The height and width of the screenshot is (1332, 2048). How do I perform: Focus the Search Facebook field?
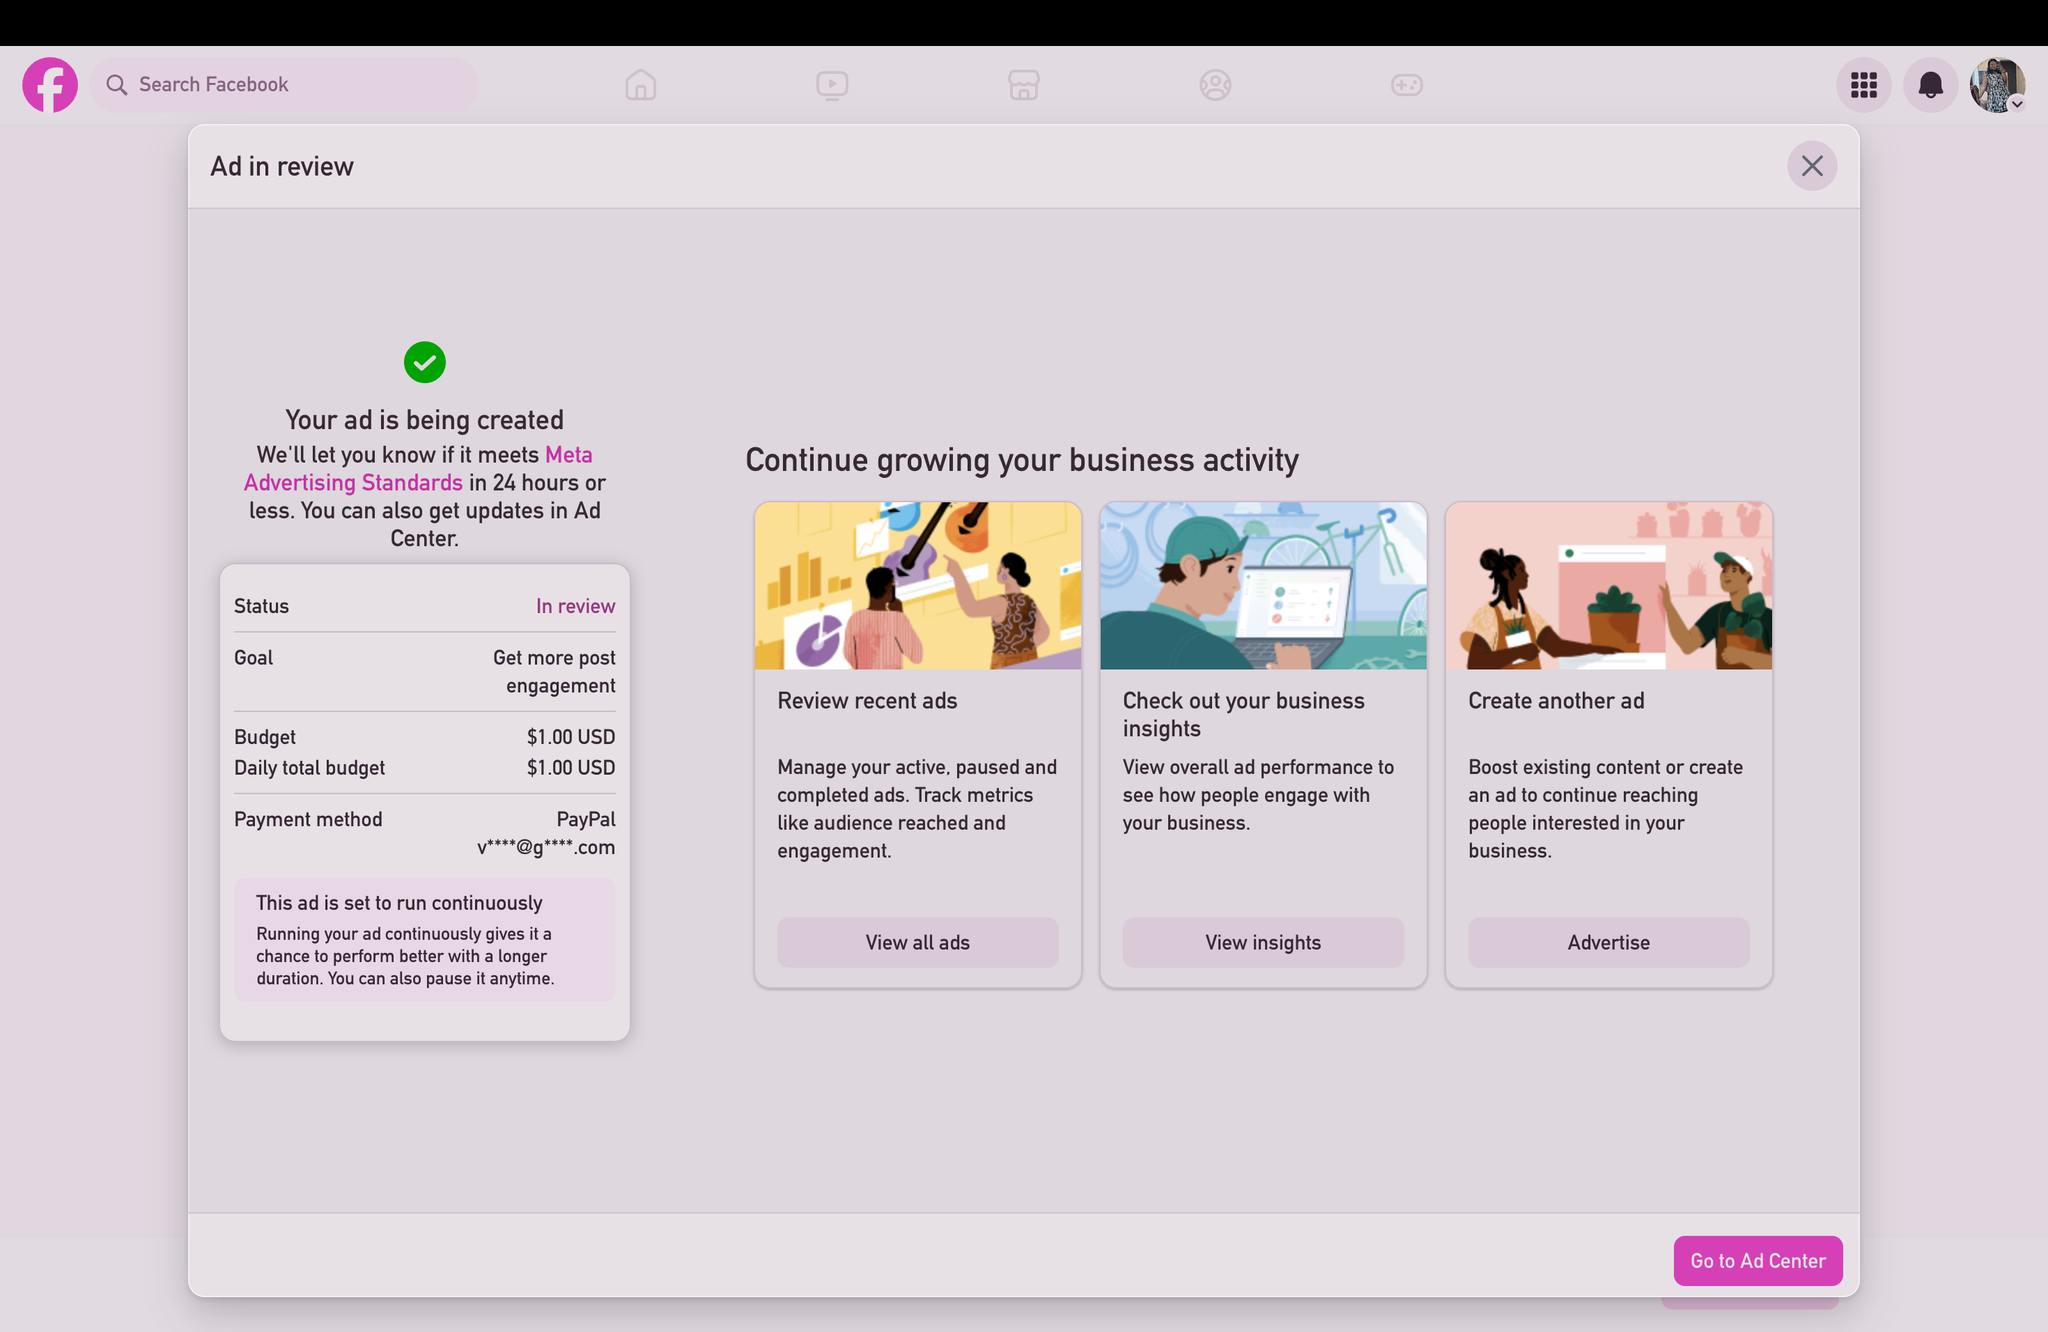click(x=284, y=85)
